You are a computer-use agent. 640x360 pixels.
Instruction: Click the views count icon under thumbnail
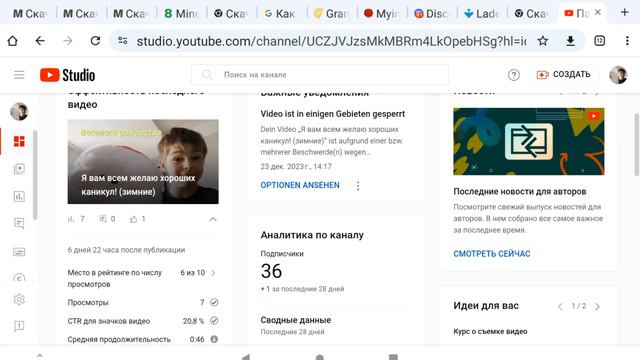pyautogui.click(x=71, y=219)
